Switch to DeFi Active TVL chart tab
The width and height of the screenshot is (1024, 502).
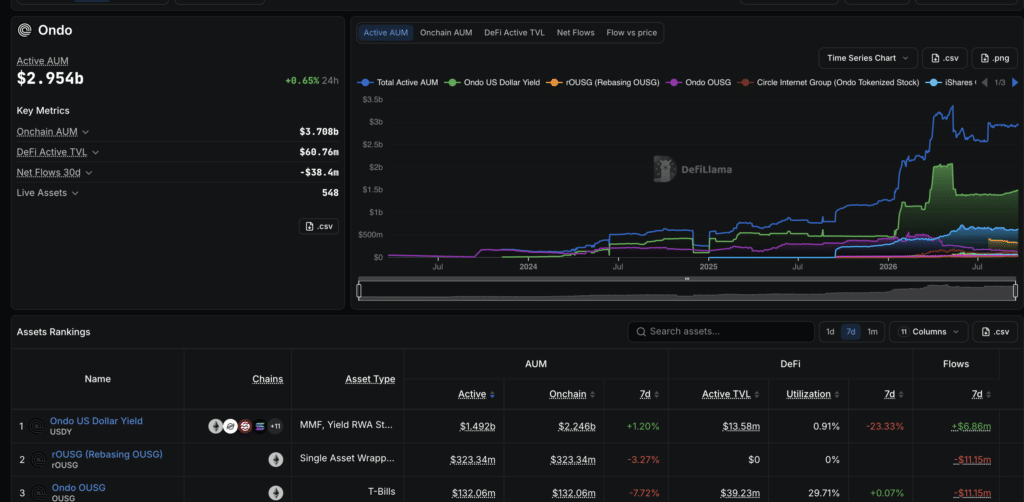[514, 33]
